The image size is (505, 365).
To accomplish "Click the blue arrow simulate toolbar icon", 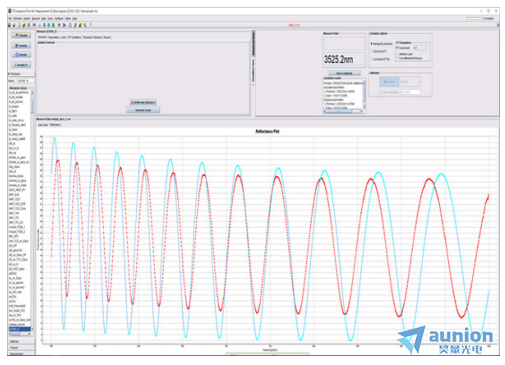I will pyautogui.click(x=64, y=25).
